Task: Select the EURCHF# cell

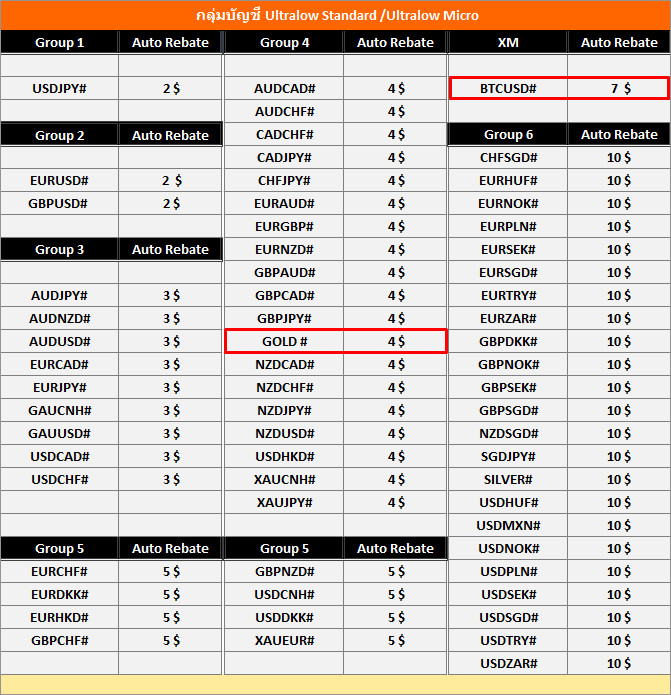Action: (60, 571)
